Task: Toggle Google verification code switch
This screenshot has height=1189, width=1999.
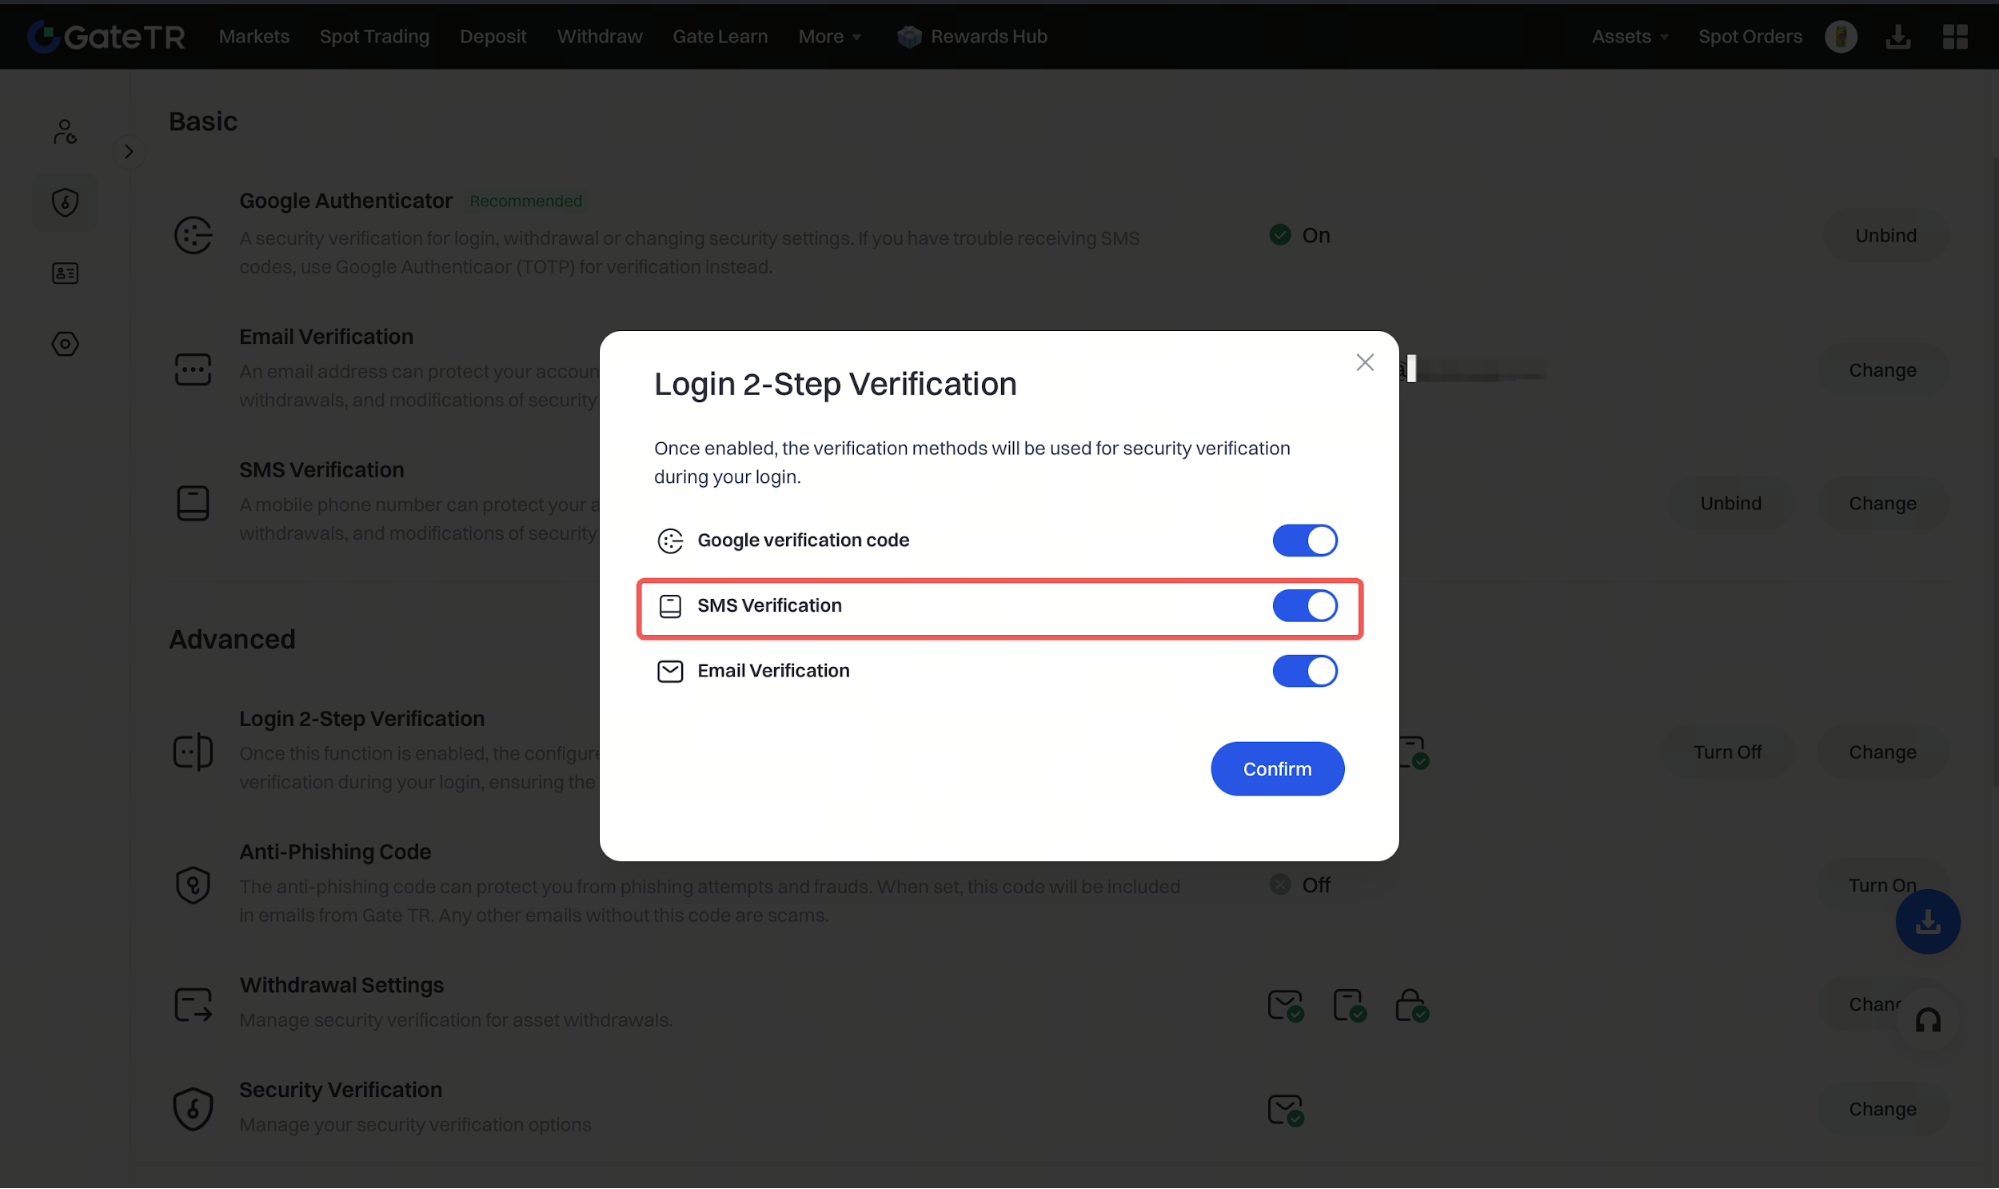Action: 1304,540
